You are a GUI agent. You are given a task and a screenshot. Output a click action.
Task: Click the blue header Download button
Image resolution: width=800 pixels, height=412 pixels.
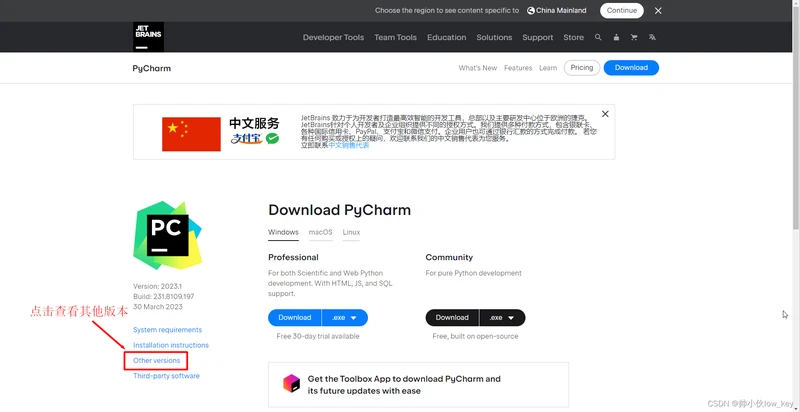pos(631,68)
